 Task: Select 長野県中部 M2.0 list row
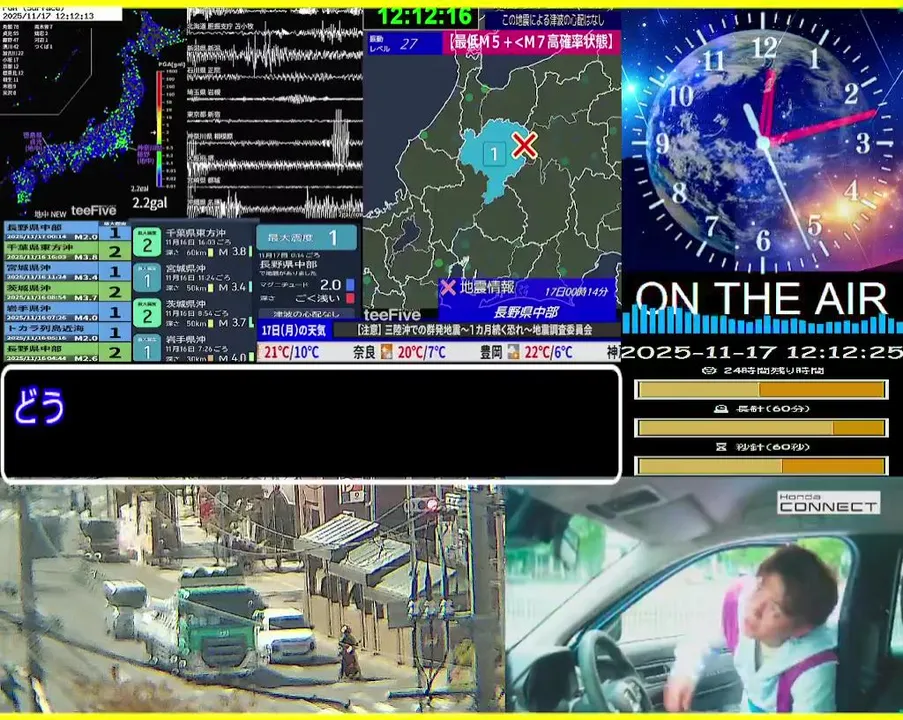pos(67,232)
